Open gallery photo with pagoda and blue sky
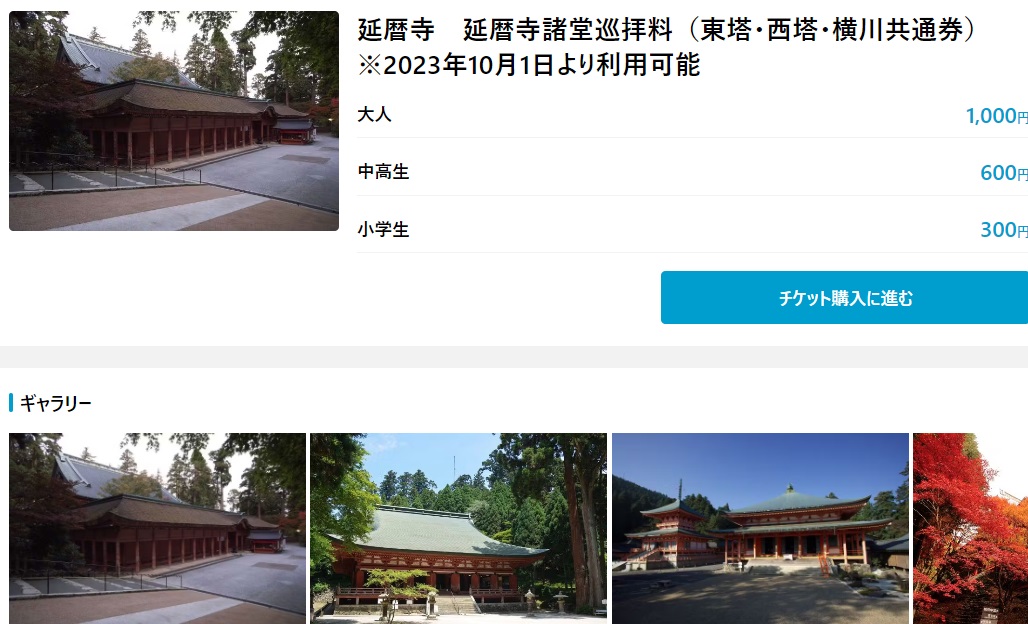 click(x=761, y=528)
